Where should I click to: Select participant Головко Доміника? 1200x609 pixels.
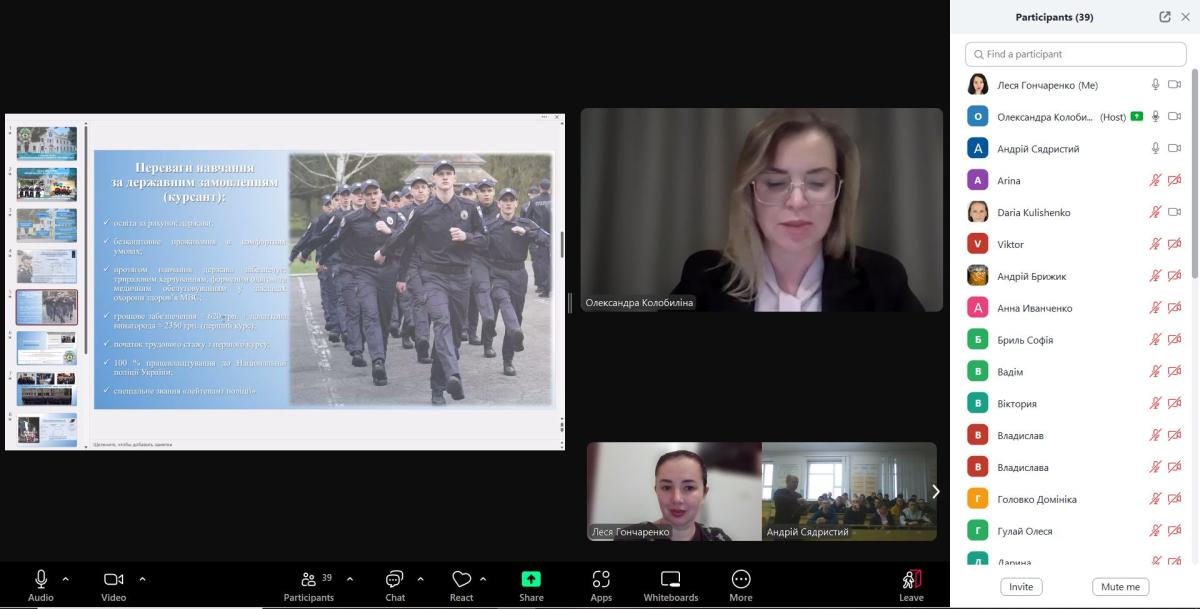pyautogui.click(x=1075, y=499)
